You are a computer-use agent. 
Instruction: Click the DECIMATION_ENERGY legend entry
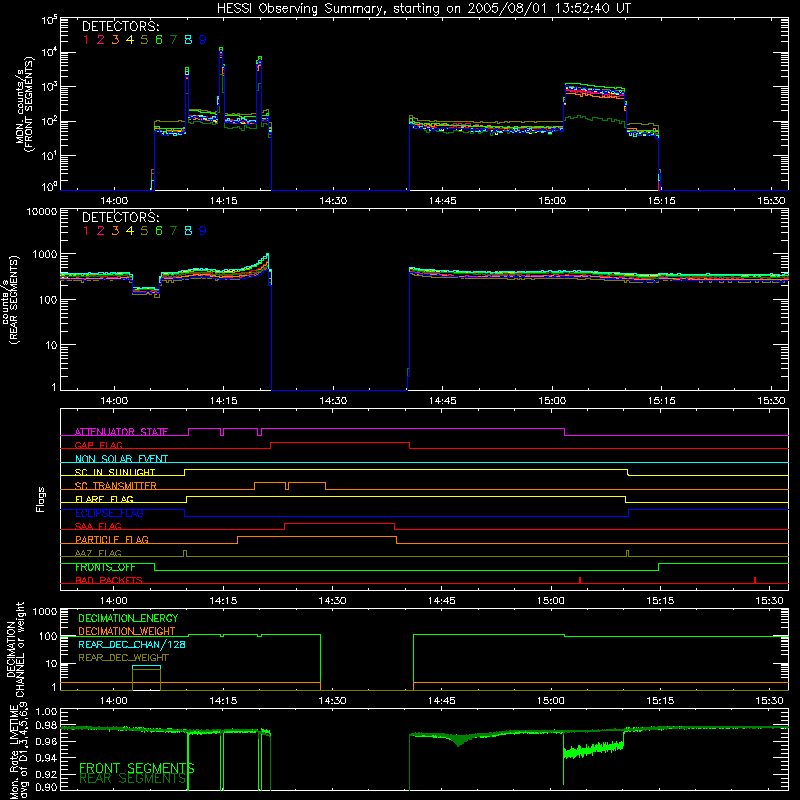pyautogui.click(x=128, y=618)
